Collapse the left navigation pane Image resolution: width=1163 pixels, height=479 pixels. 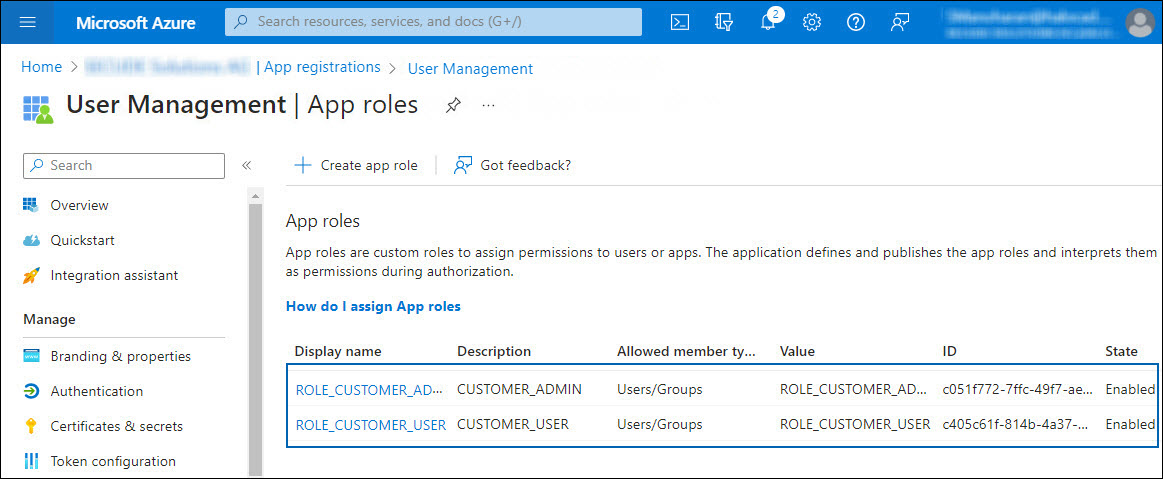[x=246, y=166]
